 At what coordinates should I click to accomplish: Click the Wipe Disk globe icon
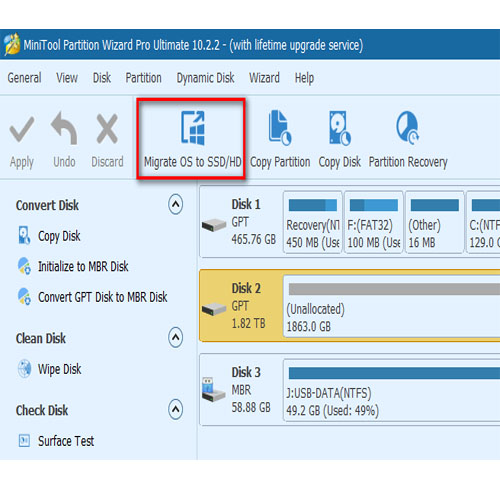[24, 369]
